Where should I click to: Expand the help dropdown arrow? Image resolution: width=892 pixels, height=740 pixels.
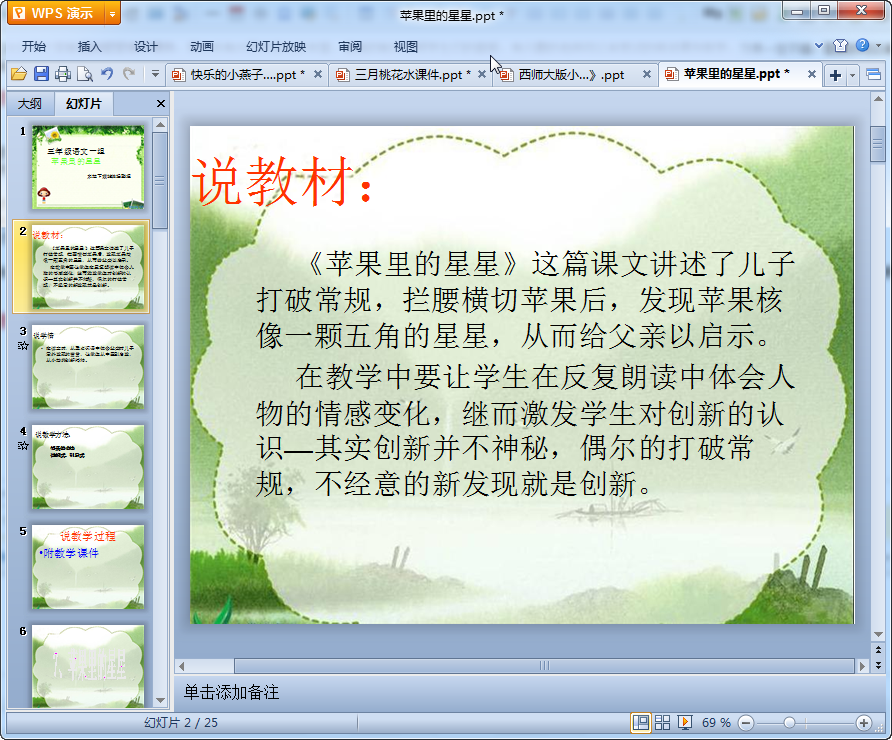tap(878, 46)
